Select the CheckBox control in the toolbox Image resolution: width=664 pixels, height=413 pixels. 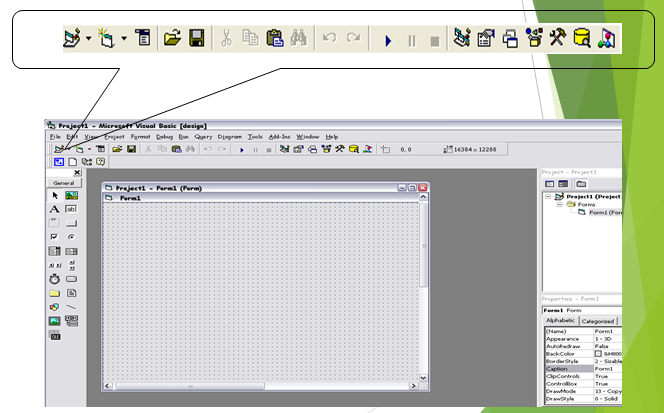55,237
